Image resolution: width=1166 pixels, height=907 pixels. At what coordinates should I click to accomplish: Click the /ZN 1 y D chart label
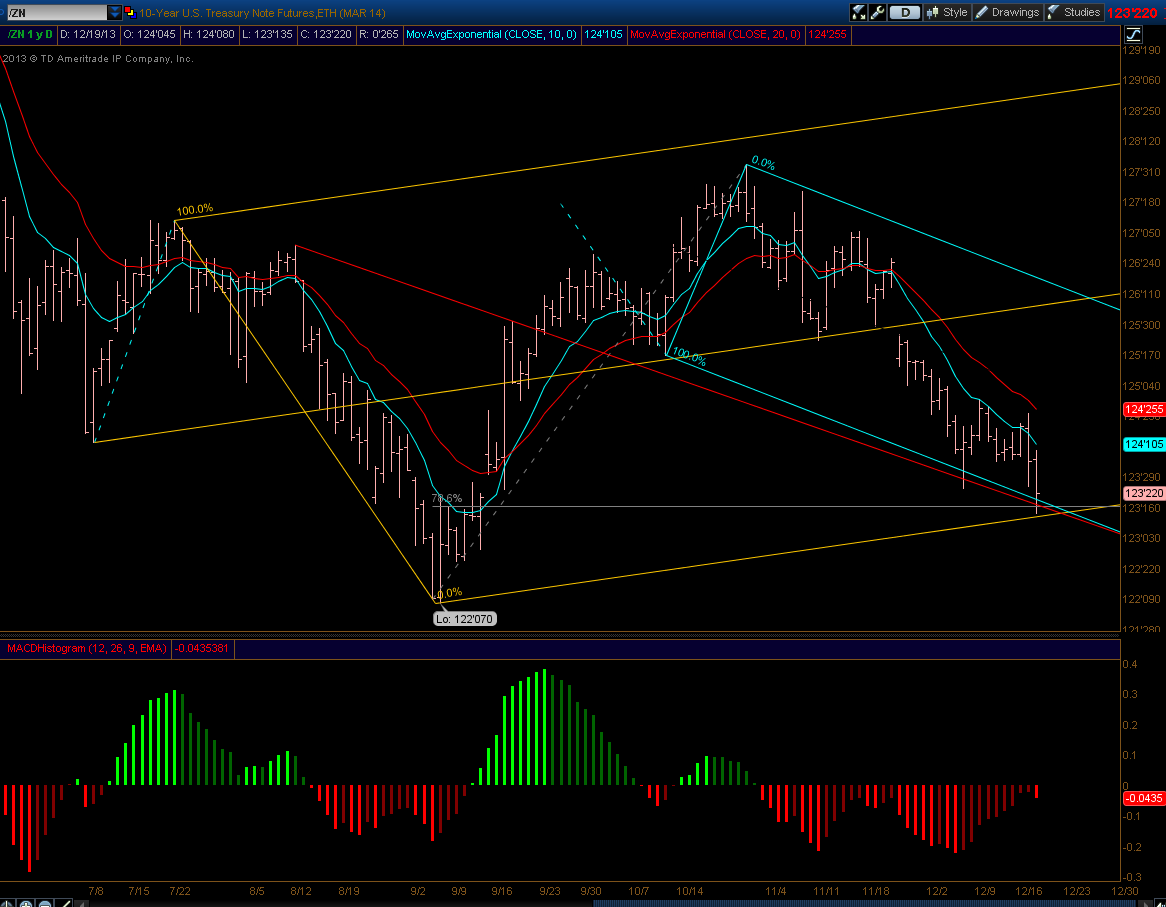[x=30, y=34]
